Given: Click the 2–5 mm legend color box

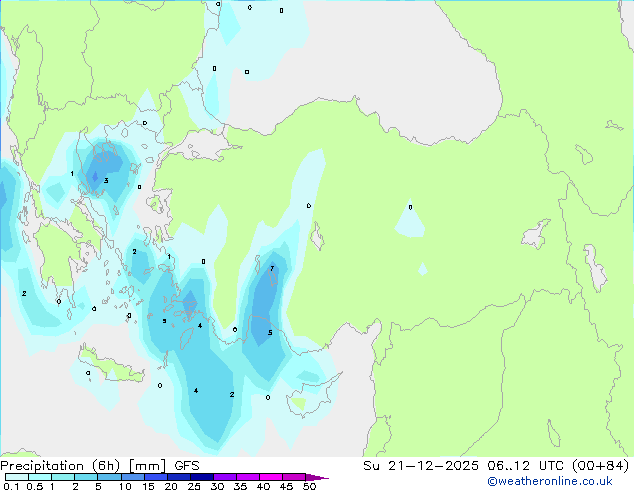Looking at the screenshot, I should tap(86, 477).
